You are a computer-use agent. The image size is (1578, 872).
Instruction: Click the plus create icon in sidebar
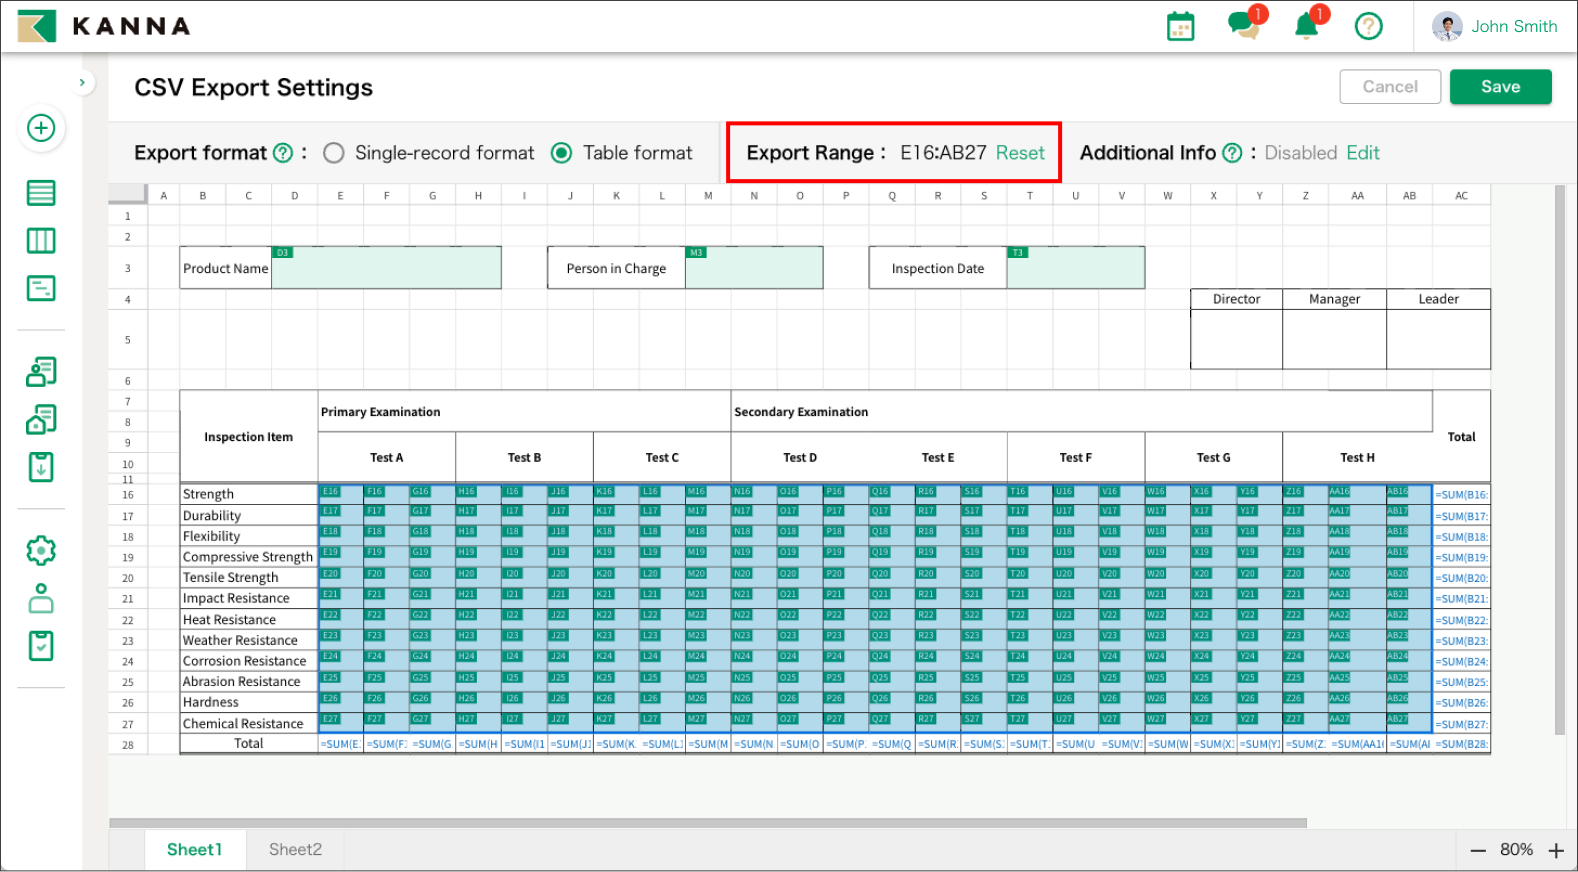[x=41, y=128]
